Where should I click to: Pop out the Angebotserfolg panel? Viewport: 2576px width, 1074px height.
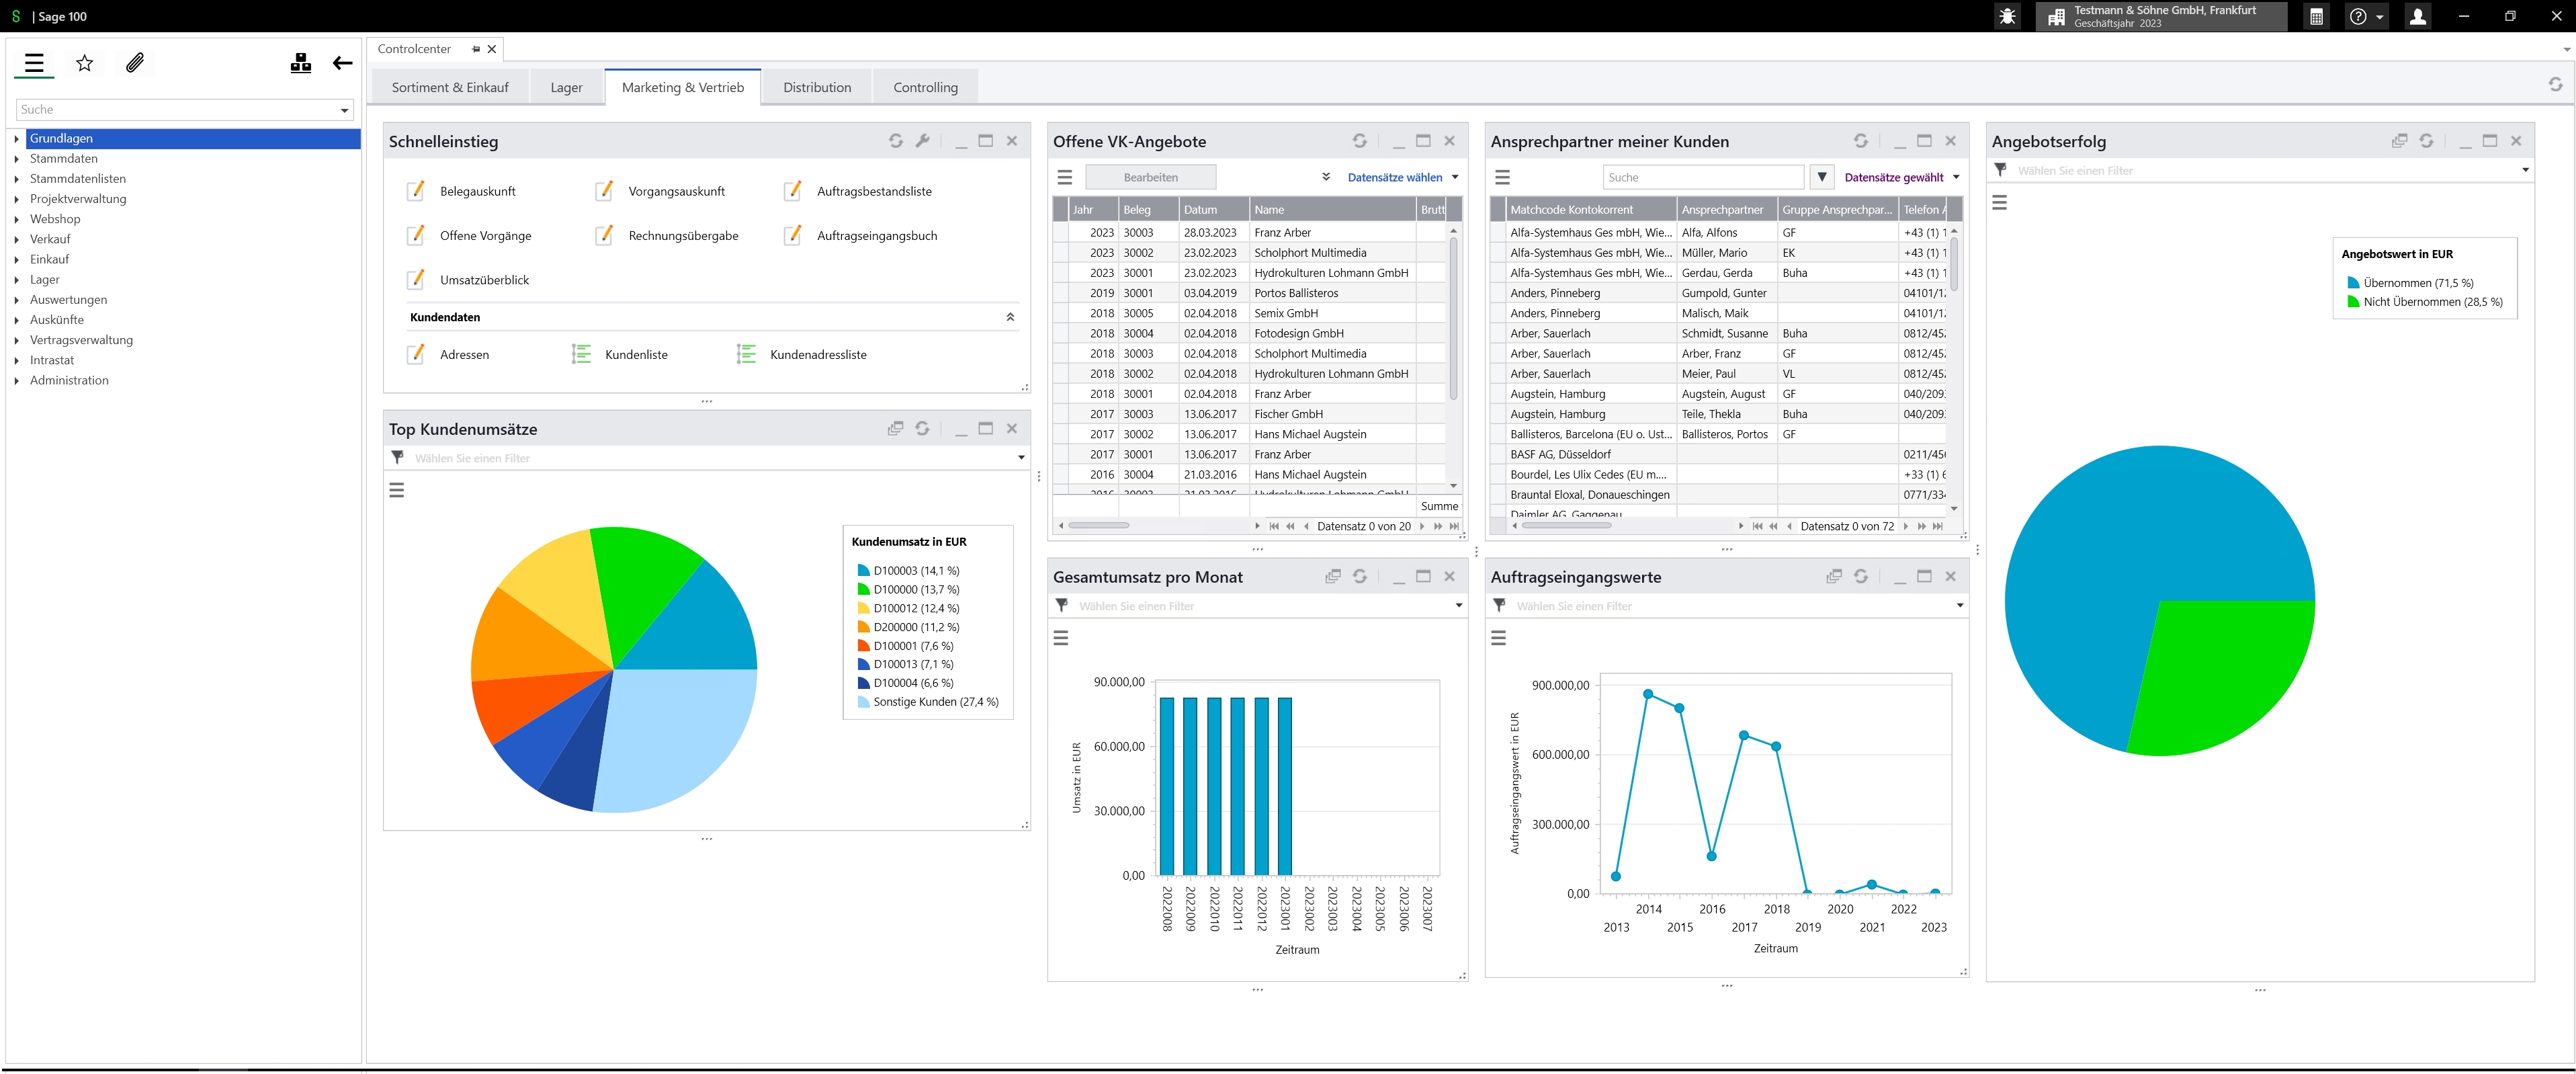(x=2399, y=141)
